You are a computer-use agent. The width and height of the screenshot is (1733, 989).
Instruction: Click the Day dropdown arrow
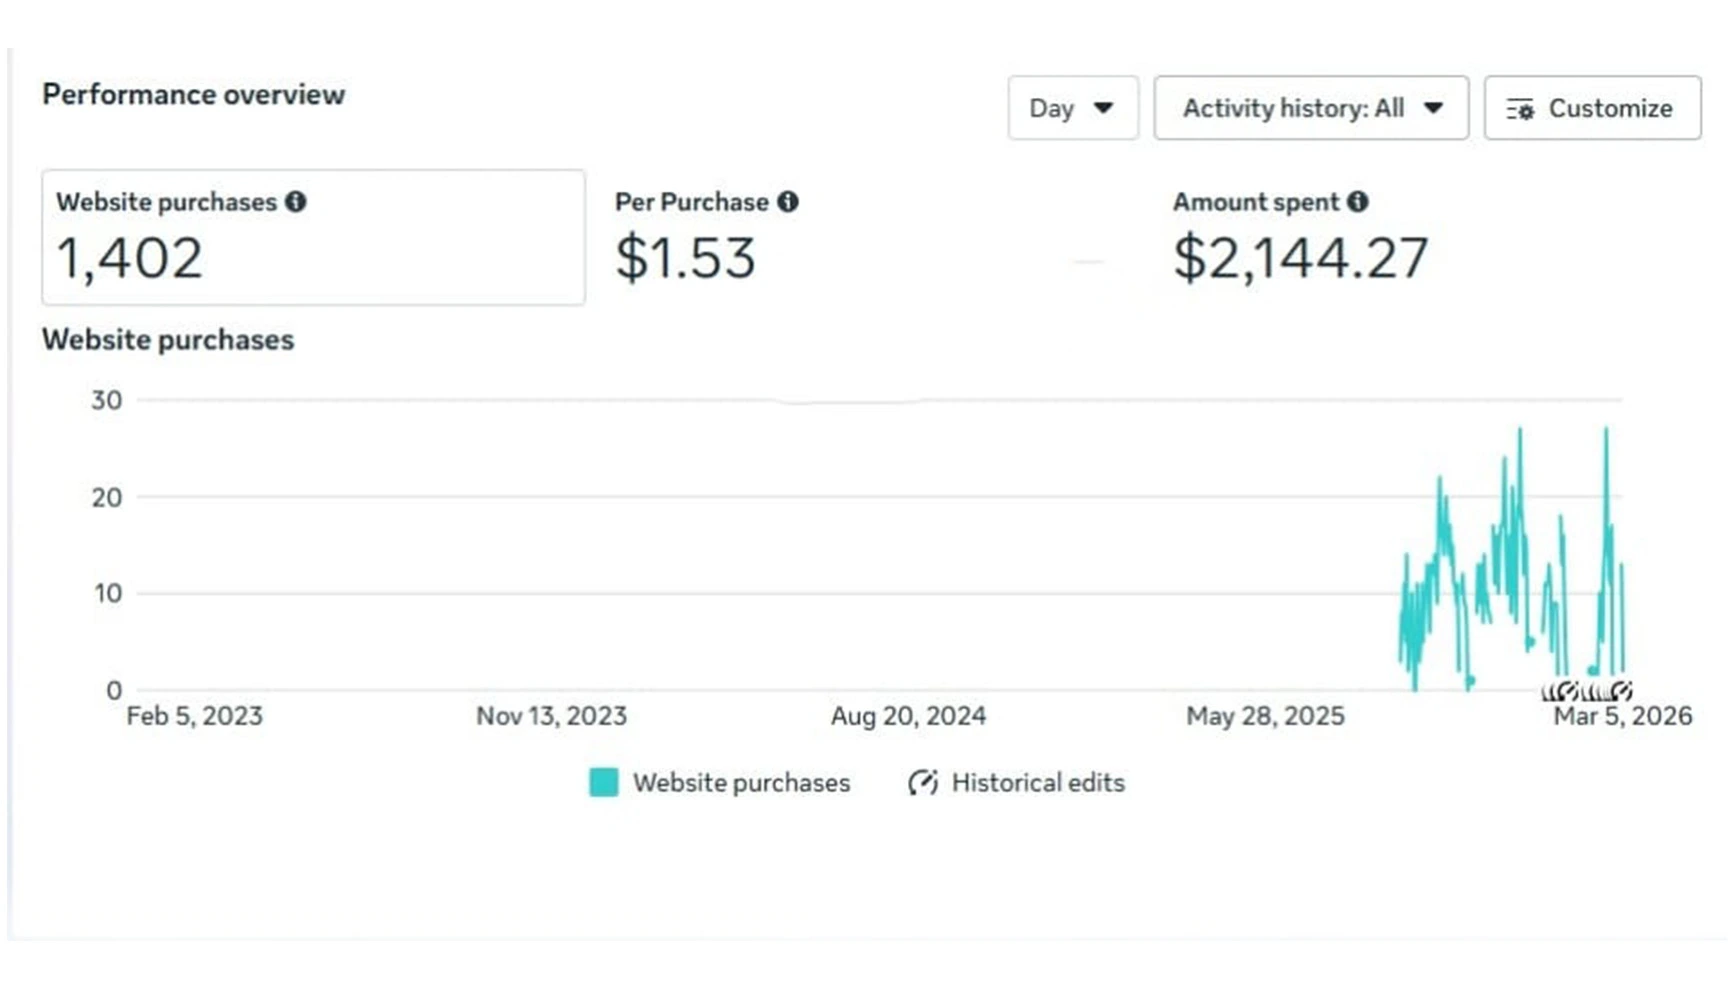pos(1103,108)
